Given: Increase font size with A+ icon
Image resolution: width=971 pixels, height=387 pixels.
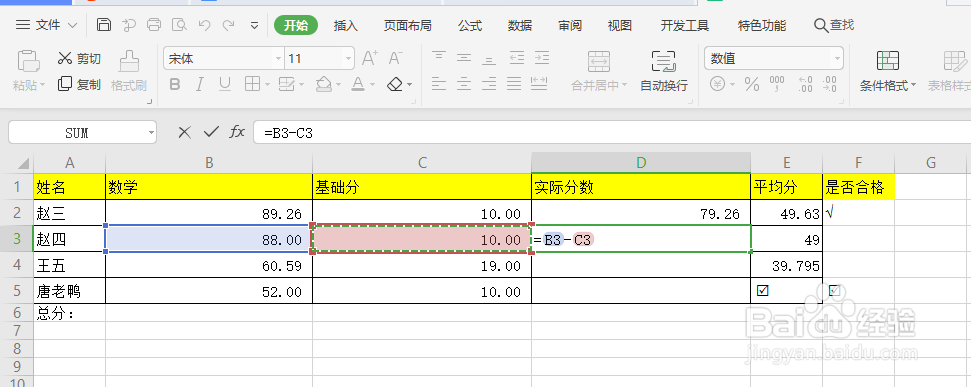Looking at the screenshot, I should (x=370, y=59).
